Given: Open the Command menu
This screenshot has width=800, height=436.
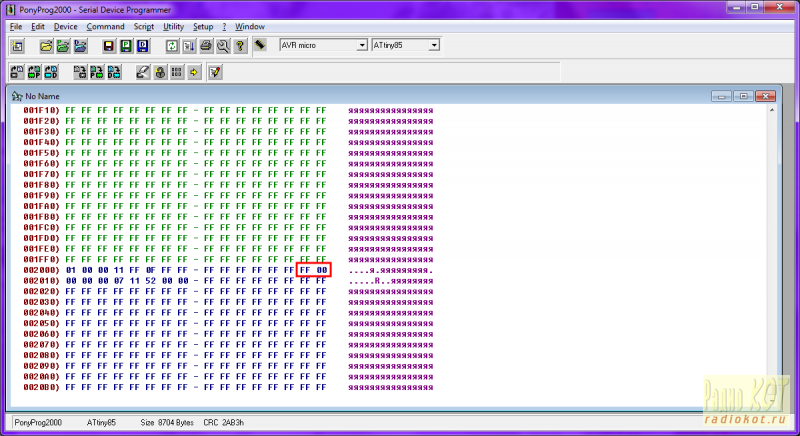Looking at the screenshot, I should pyautogui.click(x=105, y=26).
